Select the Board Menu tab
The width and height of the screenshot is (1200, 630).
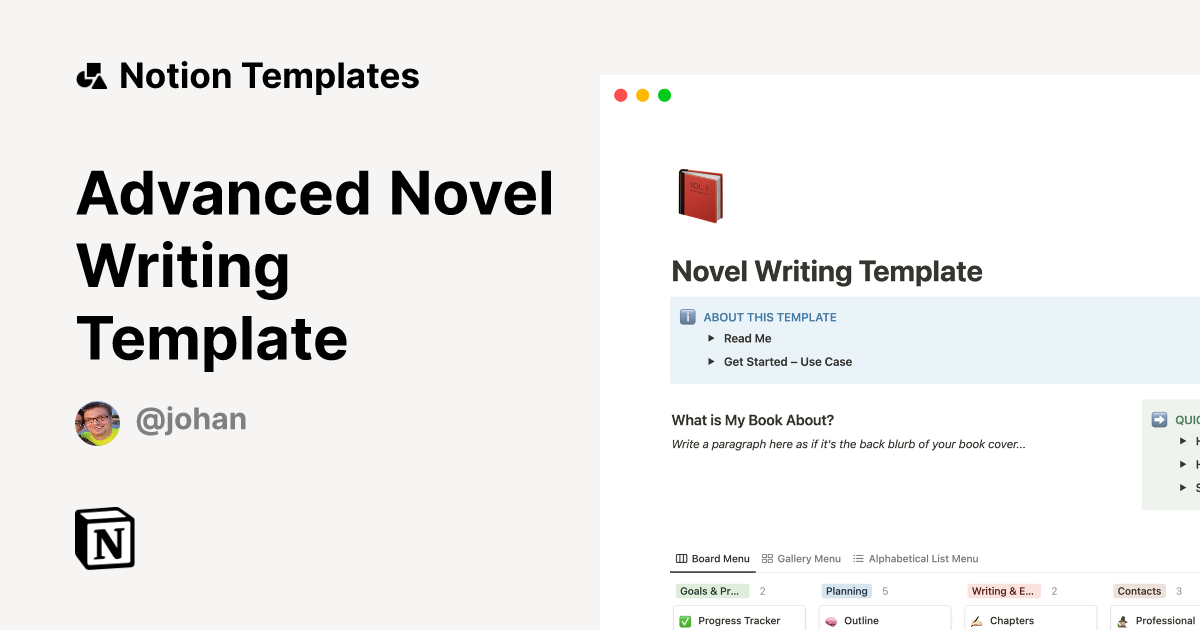pos(713,559)
